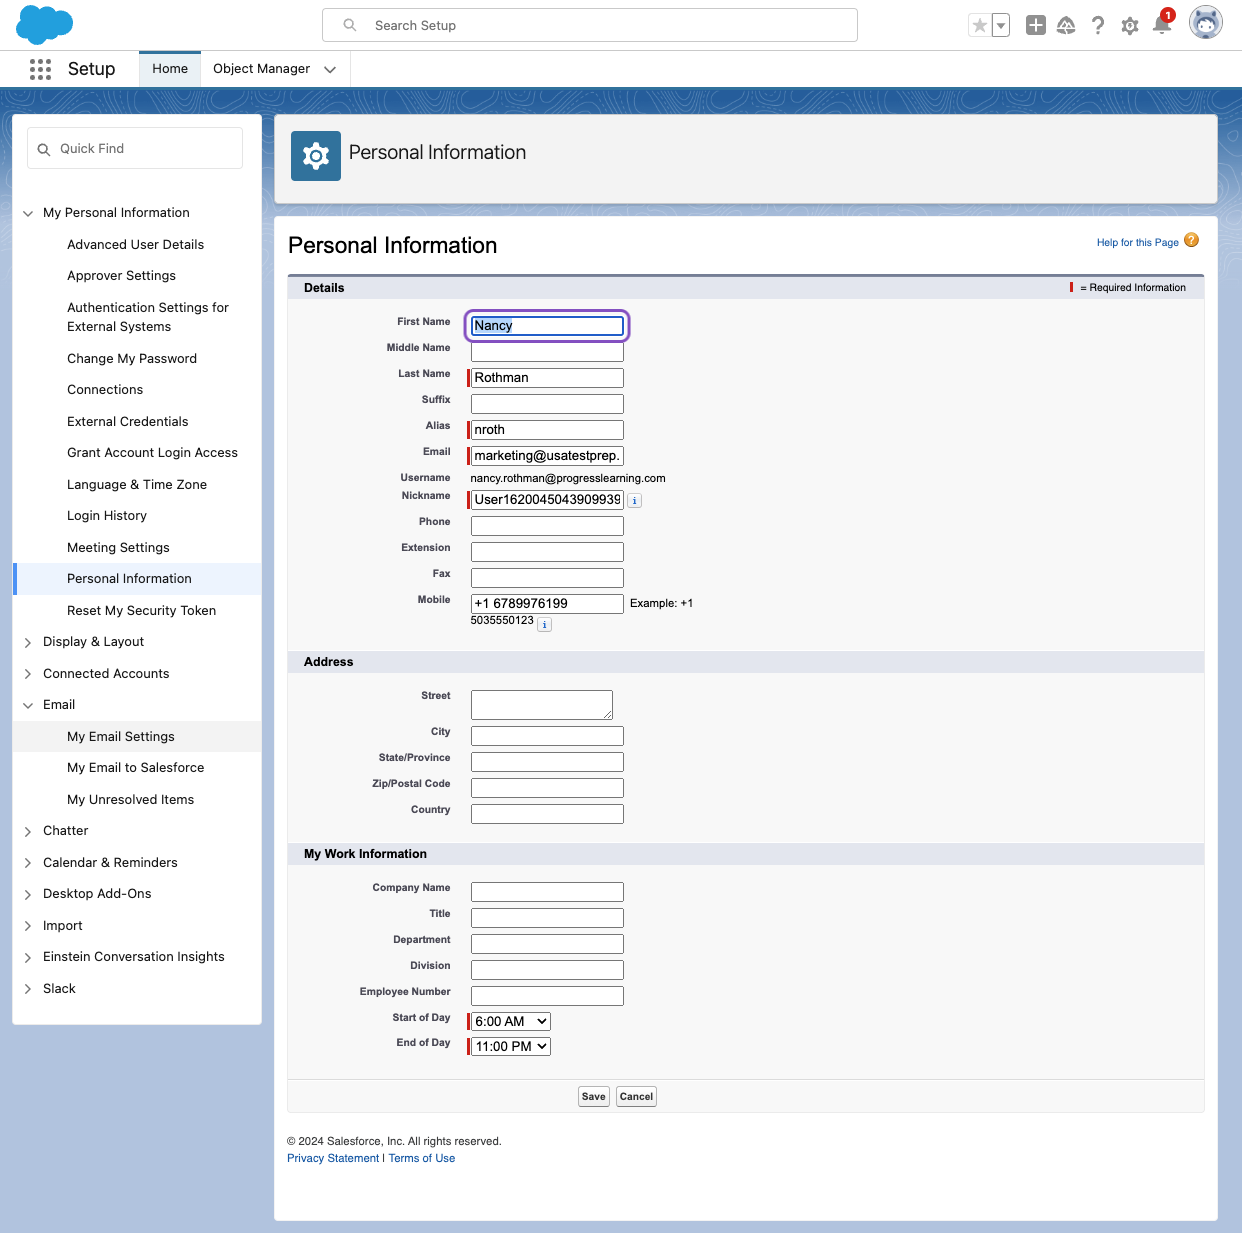
Task: Click the Street text area
Action: [542, 705]
